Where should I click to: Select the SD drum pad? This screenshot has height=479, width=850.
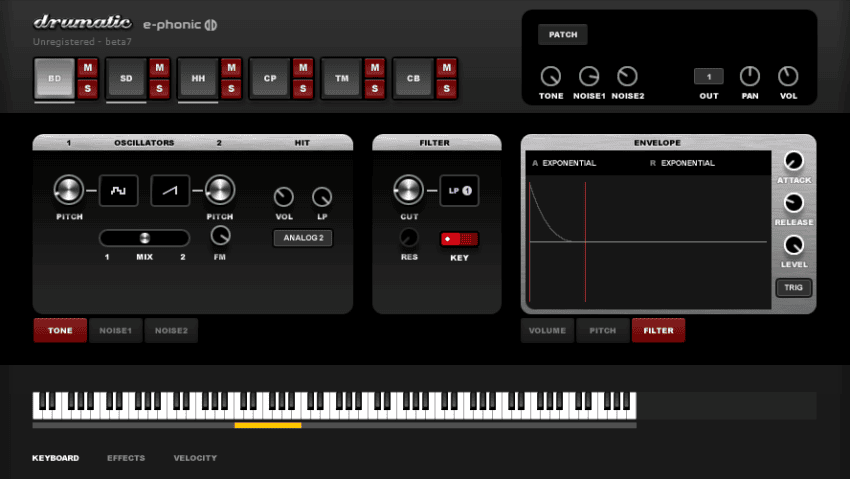coord(126,78)
